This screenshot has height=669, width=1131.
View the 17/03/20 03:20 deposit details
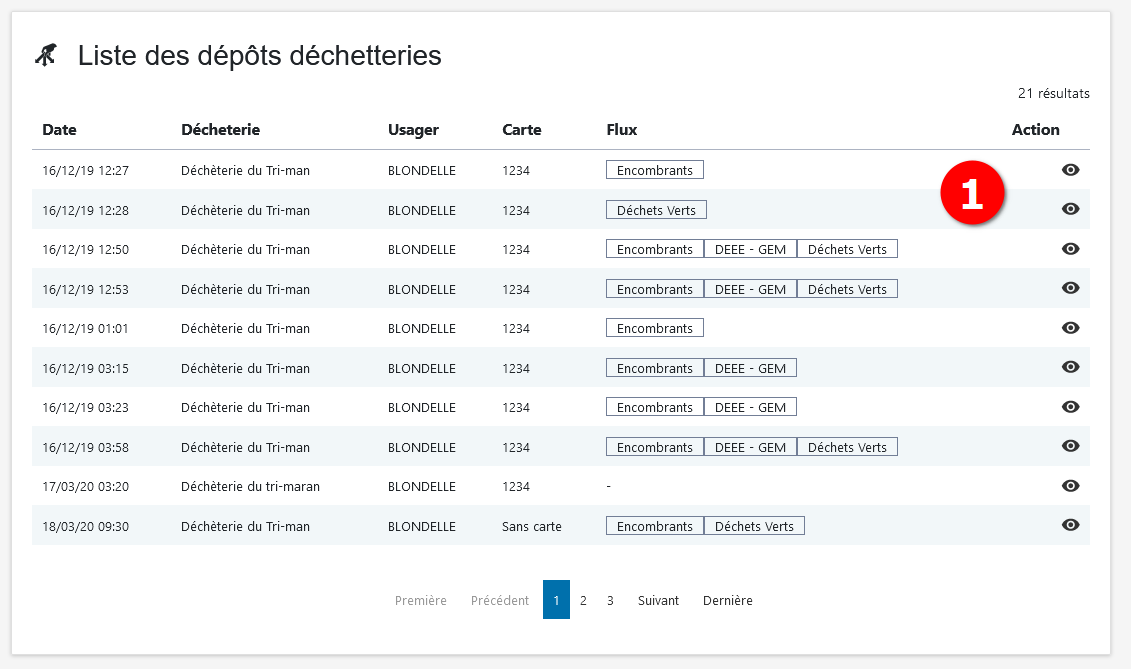pos(1070,486)
